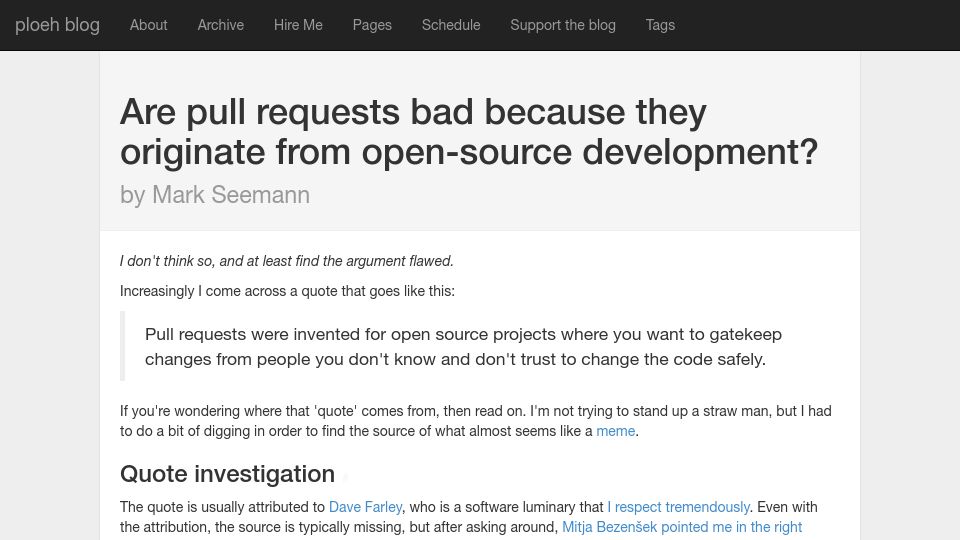Follow the 'meme' hyperlink
The image size is (960, 540).
[x=615, y=431]
